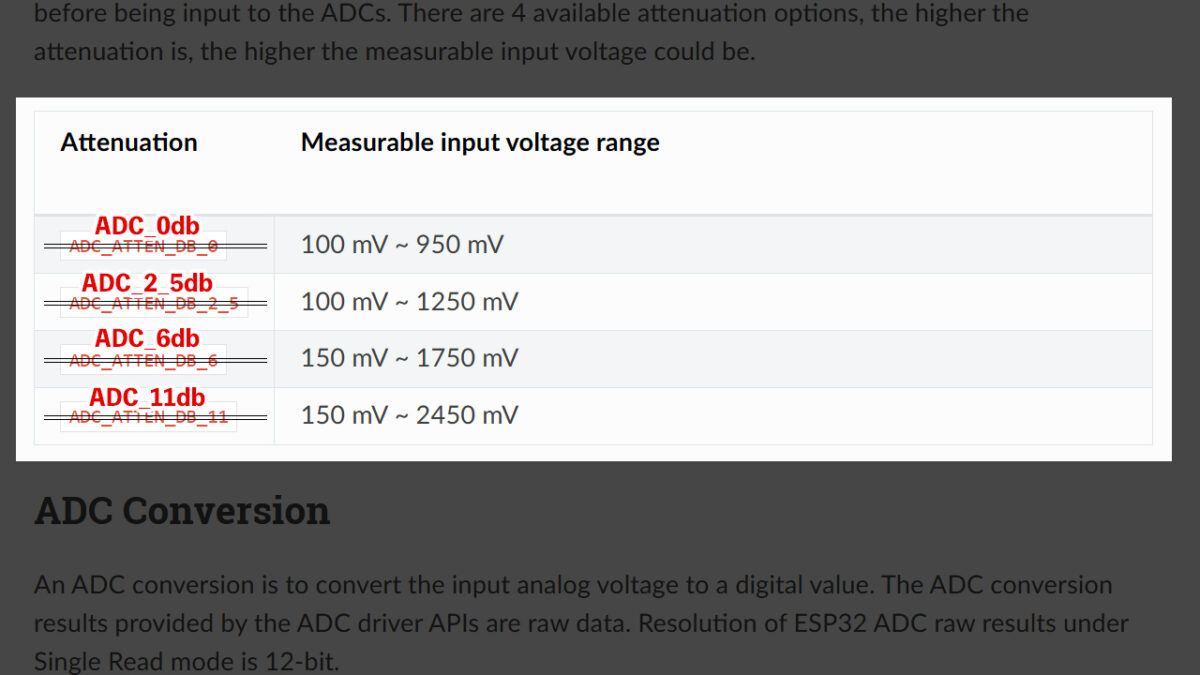
Task: Click the Attenuation column header
Action: click(x=129, y=142)
